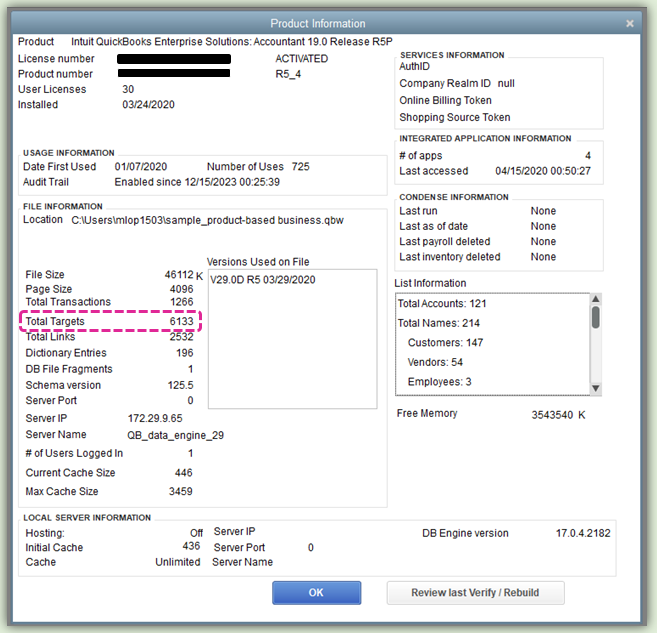Click the Total Names: 214 row
657x633 pixels.
click(x=439, y=323)
